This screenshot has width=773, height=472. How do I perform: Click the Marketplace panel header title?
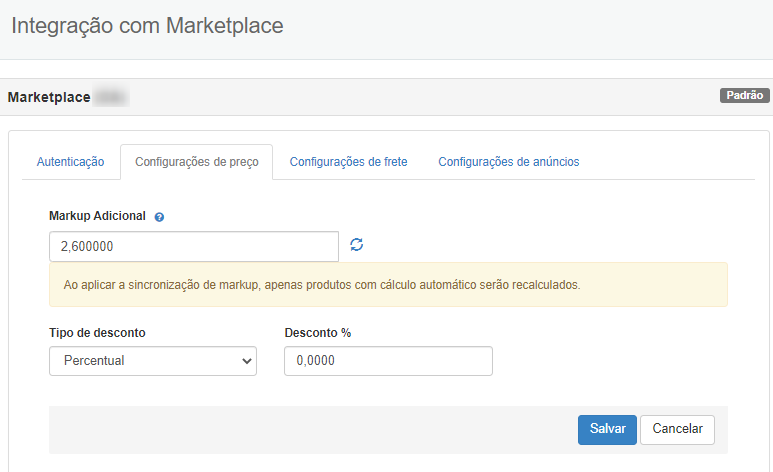[x=48, y=97]
